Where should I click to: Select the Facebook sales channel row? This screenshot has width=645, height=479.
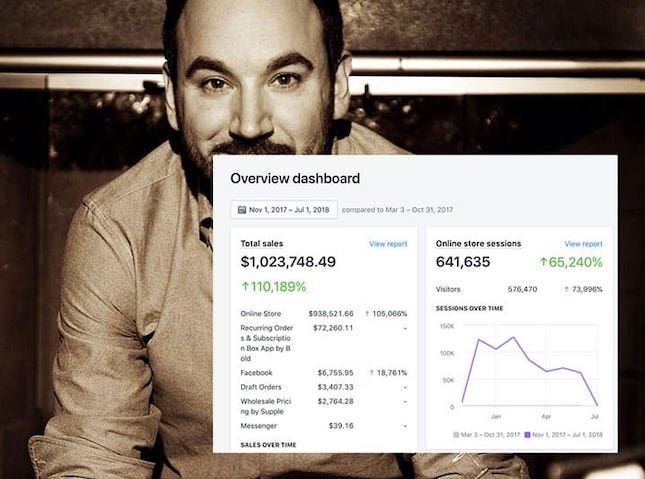pyautogui.click(x=324, y=373)
